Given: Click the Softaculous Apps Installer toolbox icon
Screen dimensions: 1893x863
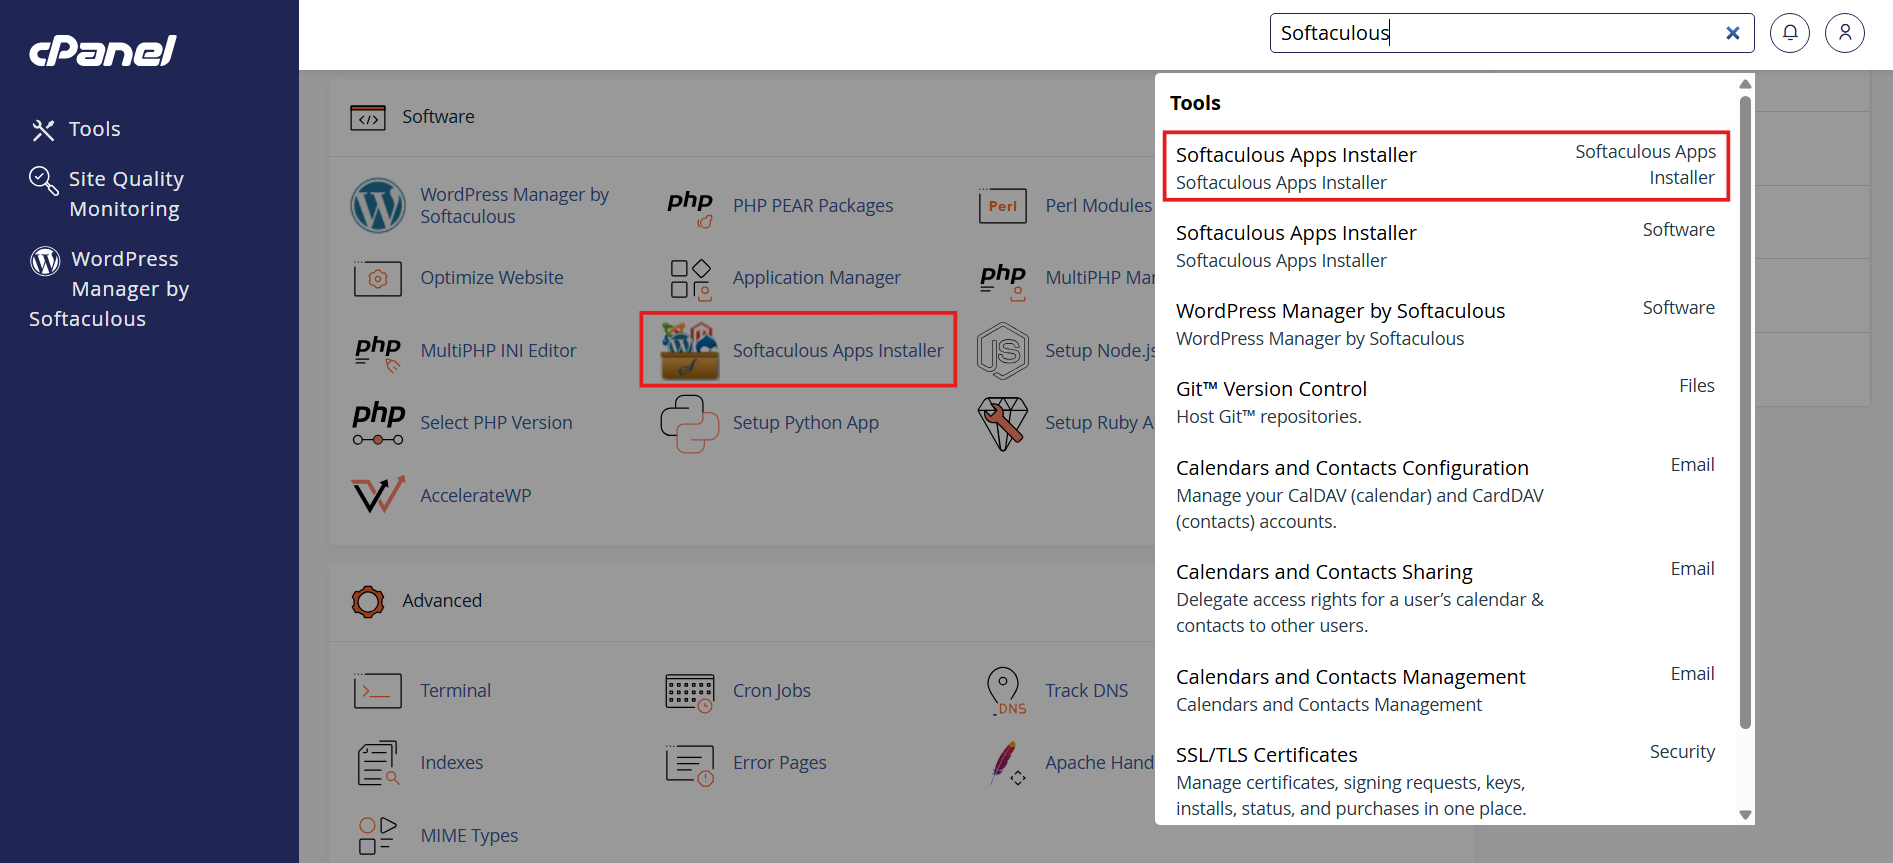Looking at the screenshot, I should (x=690, y=350).
